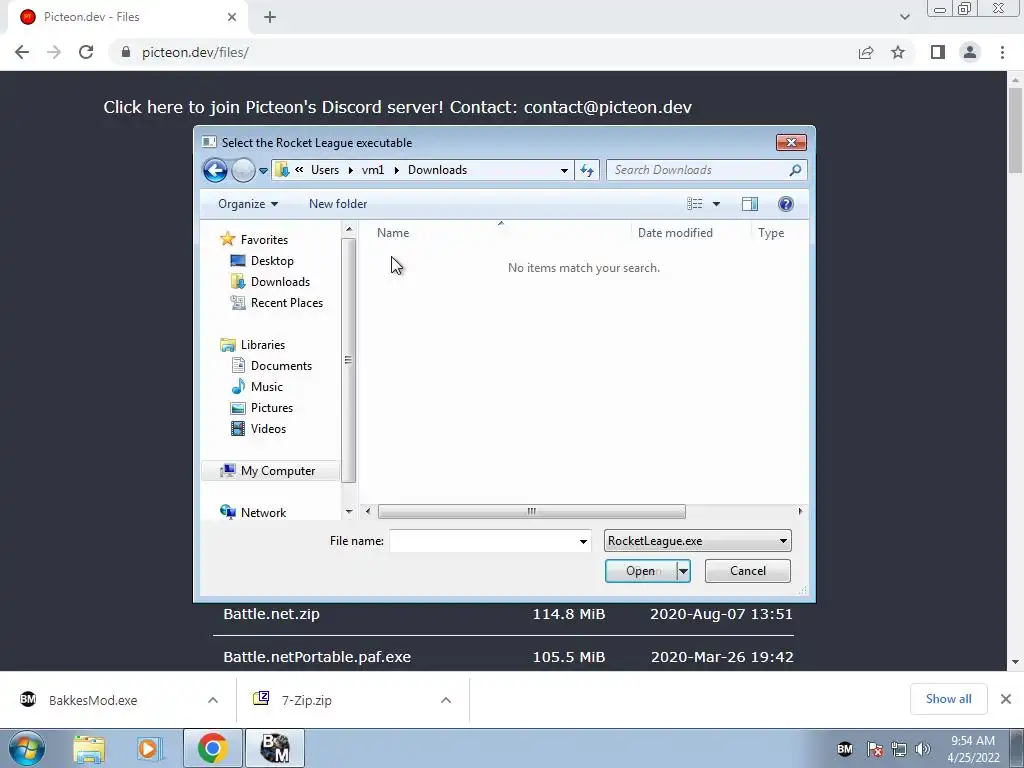Go back in the file dialog
The image size is (1024, 768).
(215, 170)
